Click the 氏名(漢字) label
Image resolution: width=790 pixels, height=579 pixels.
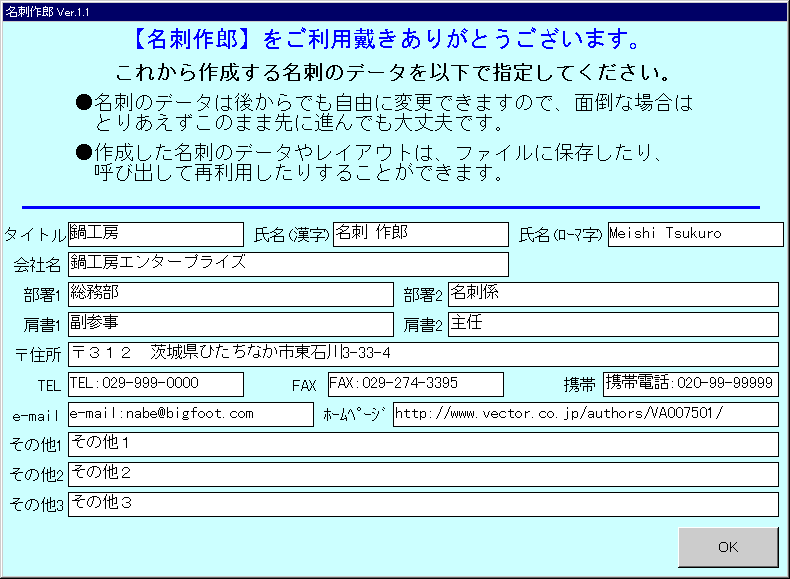[x=291, y=235]
